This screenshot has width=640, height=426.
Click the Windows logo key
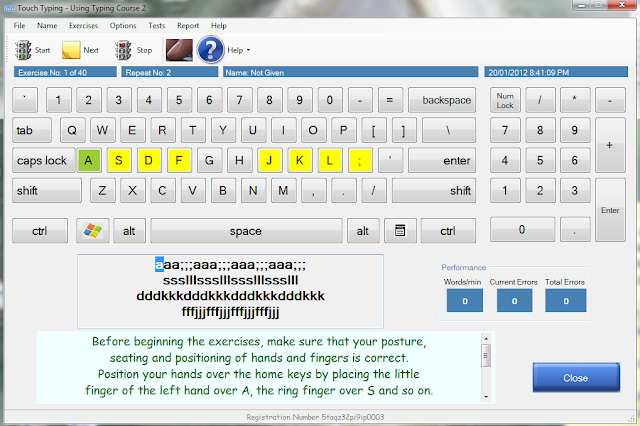tap(93, 231)
